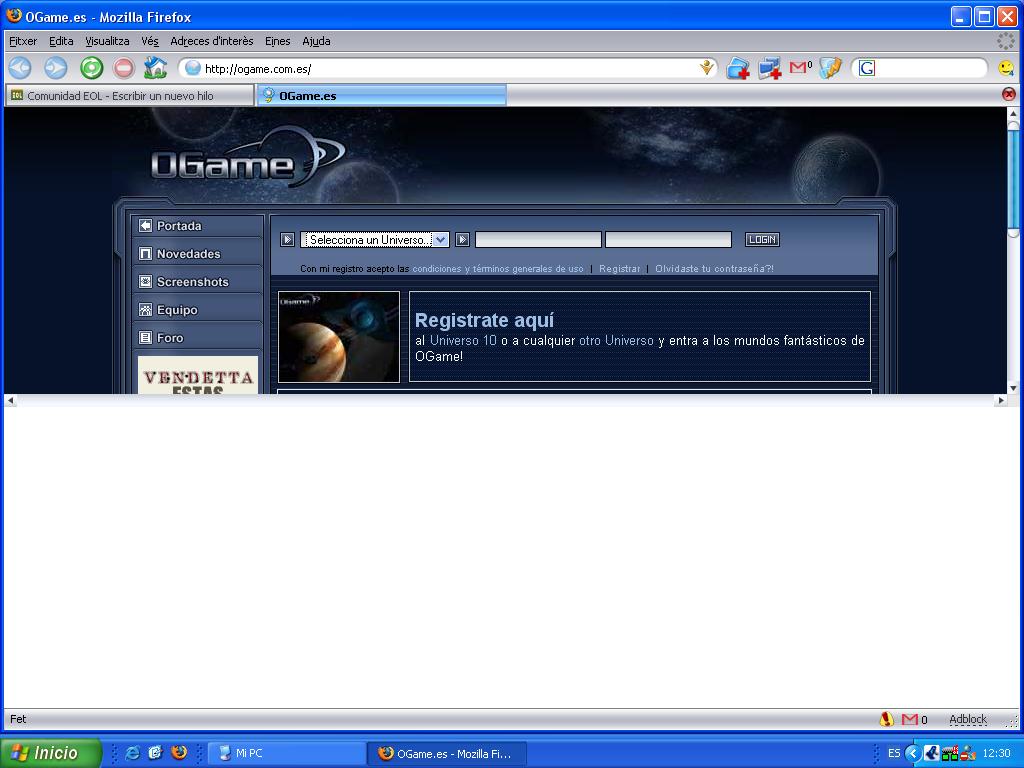
Task: Open condiciones y términos generales de uso link
Action: click(498, 268)
